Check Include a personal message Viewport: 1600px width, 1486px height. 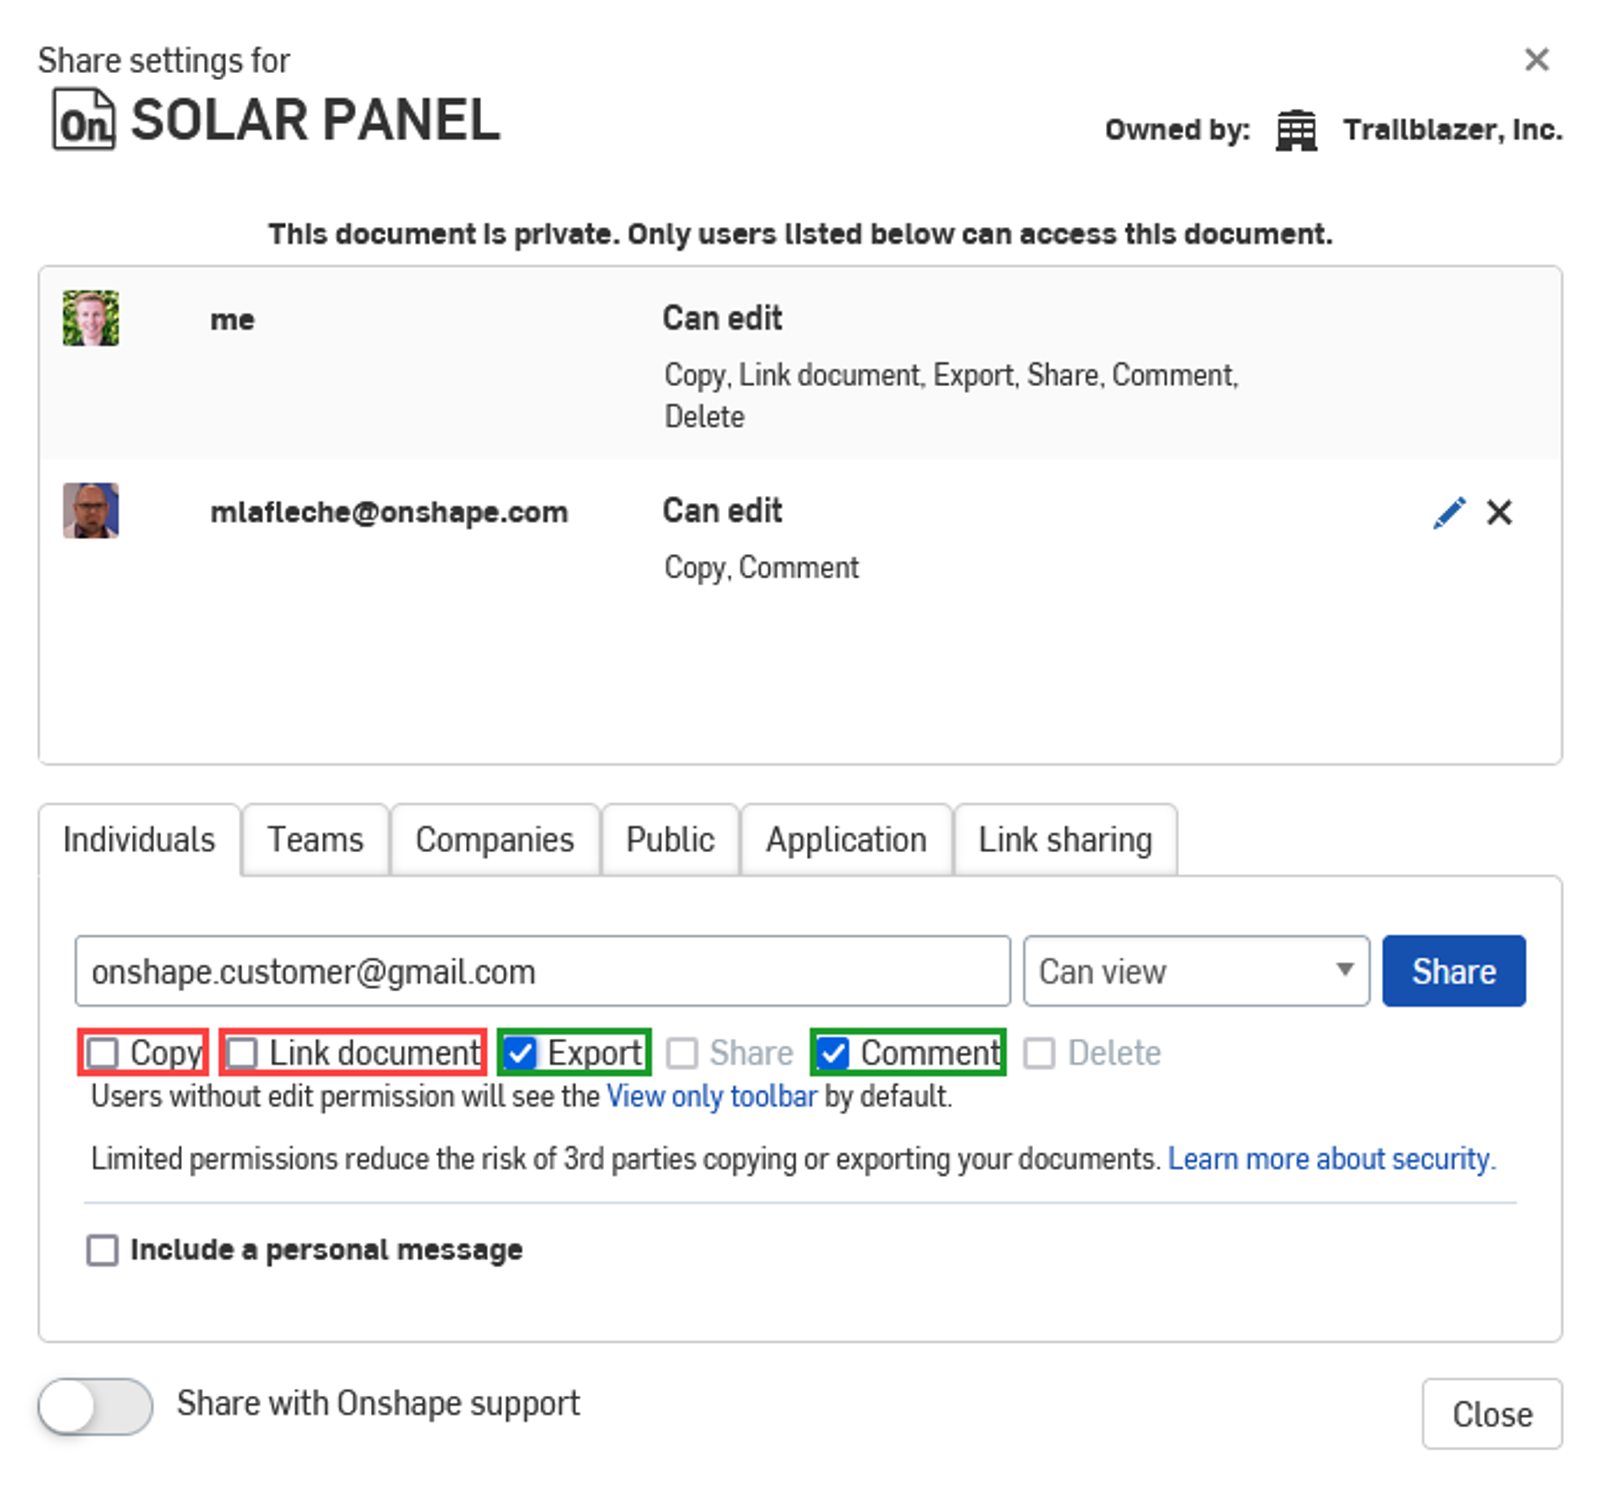point(101,1249)
